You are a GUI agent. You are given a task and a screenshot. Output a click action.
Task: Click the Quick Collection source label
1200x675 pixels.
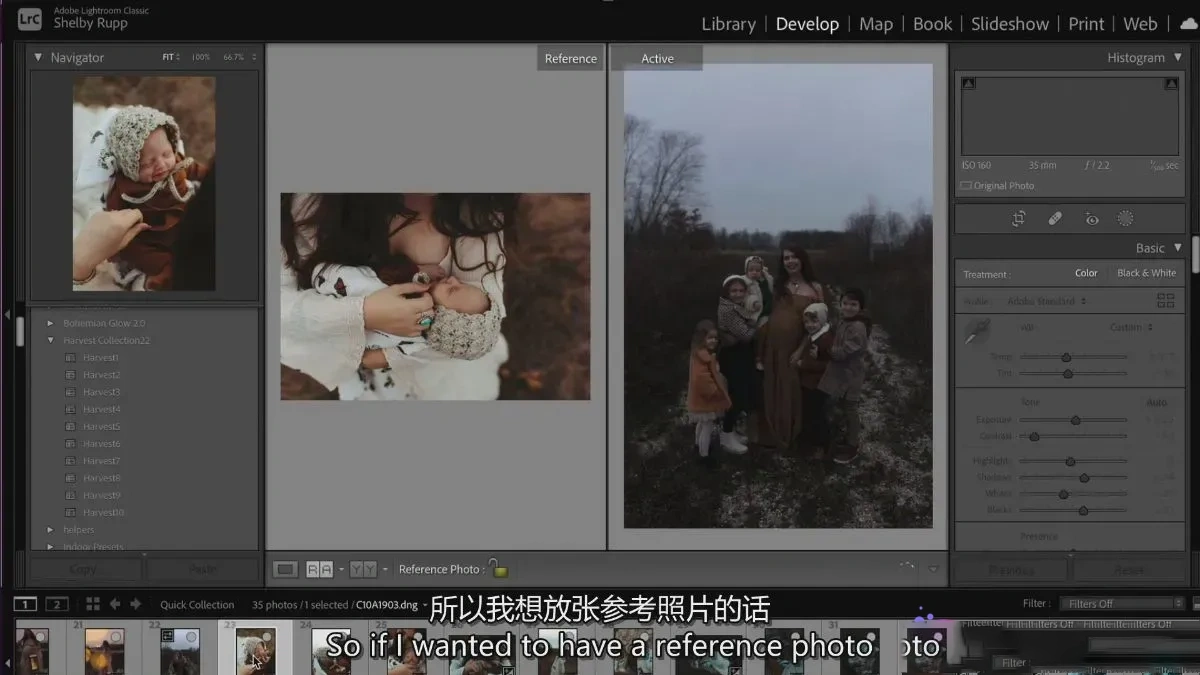coord(197,605)
